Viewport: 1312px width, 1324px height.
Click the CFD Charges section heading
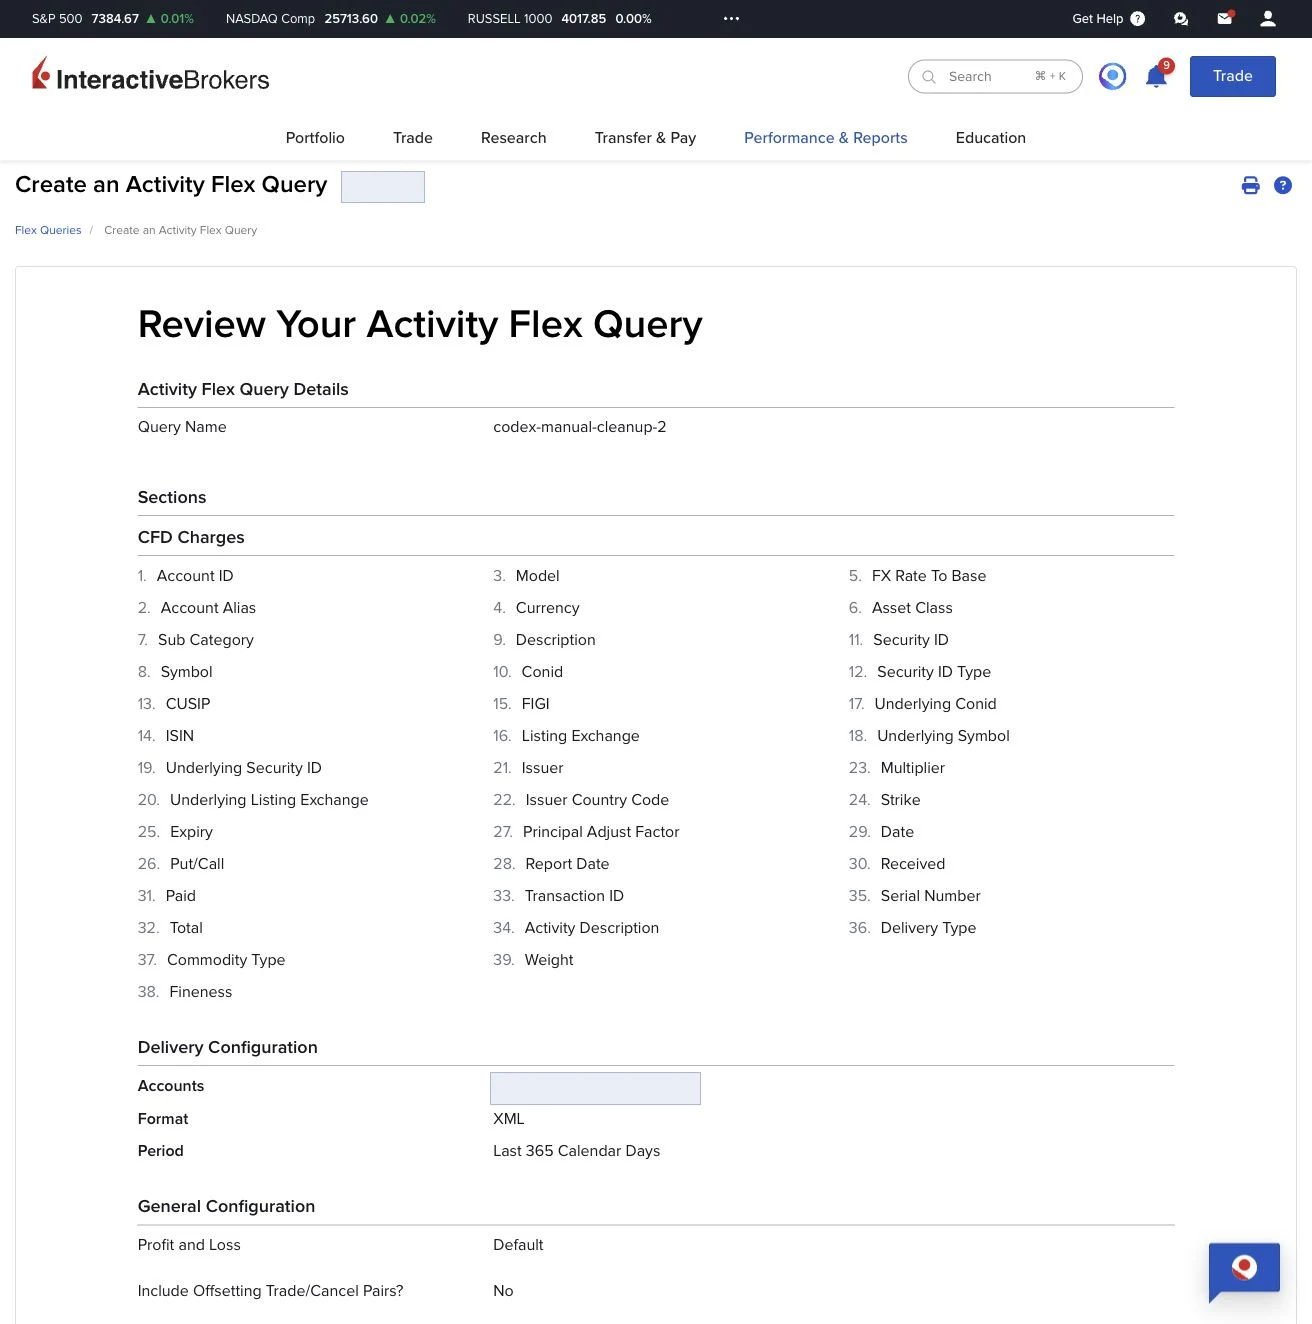click(191, 537)
